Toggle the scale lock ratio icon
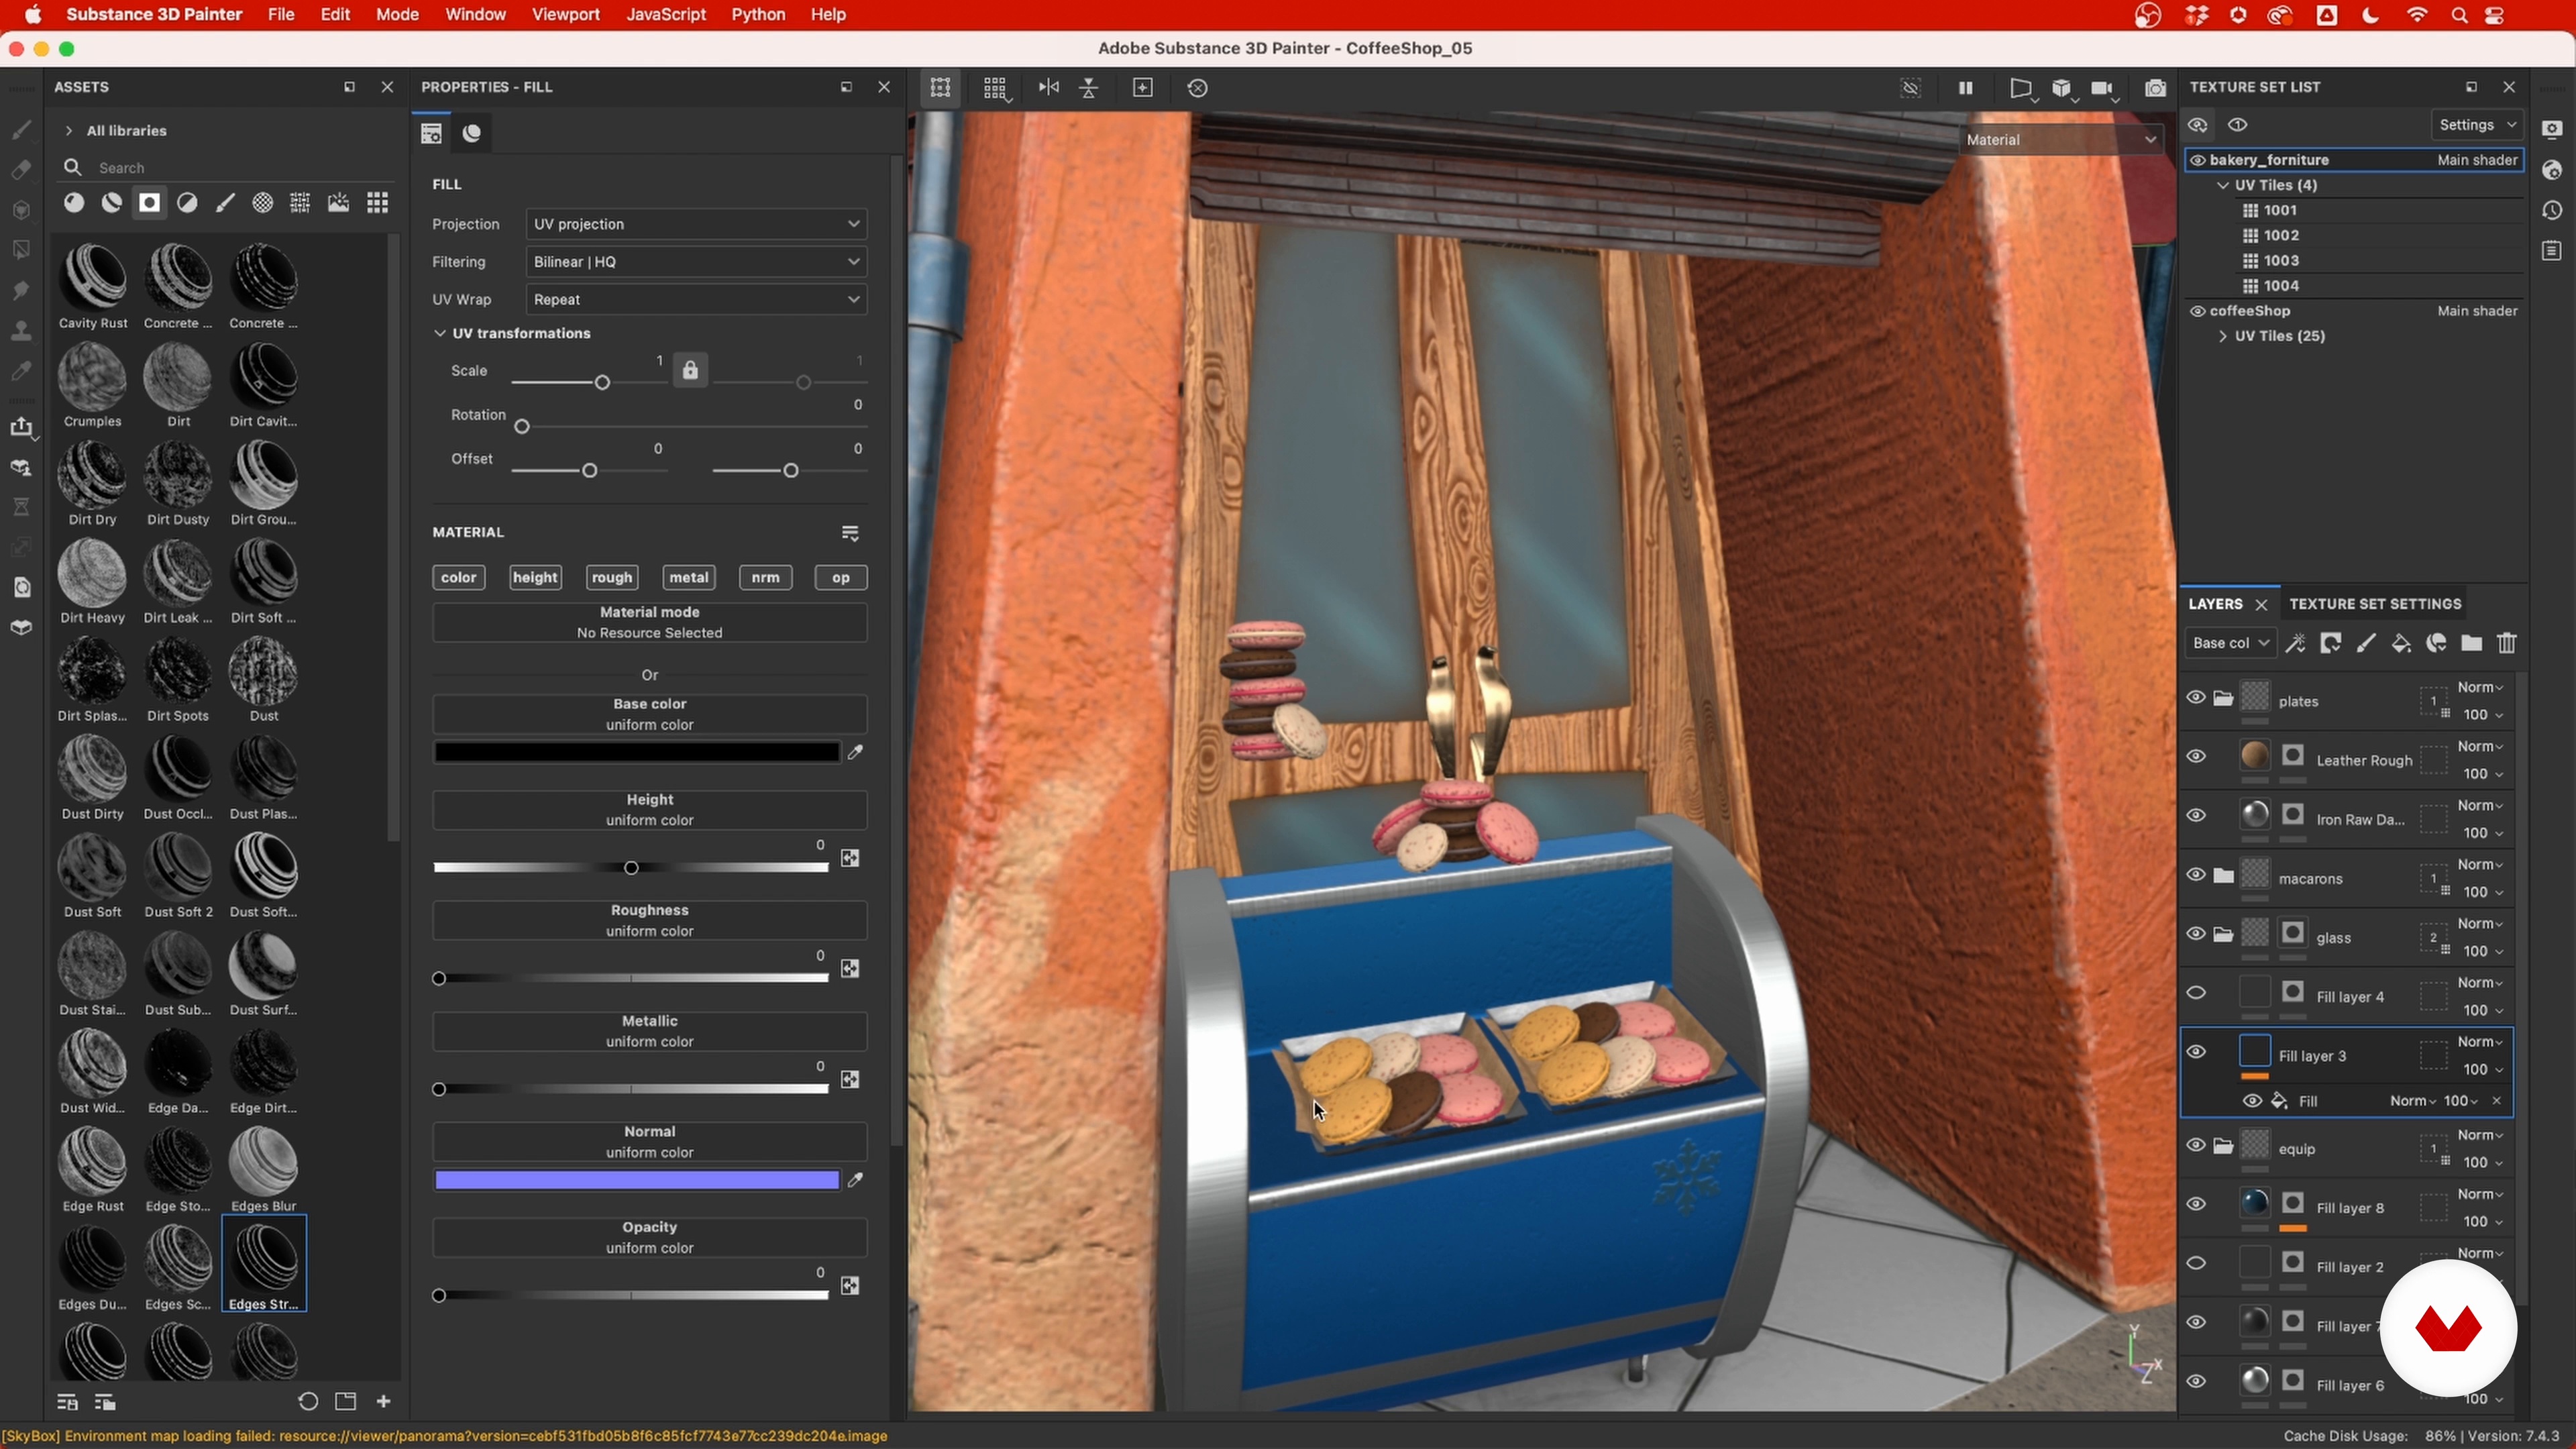Image resolution: width=2576 pixels, height=1449 pixels. (x=690, y=370)
